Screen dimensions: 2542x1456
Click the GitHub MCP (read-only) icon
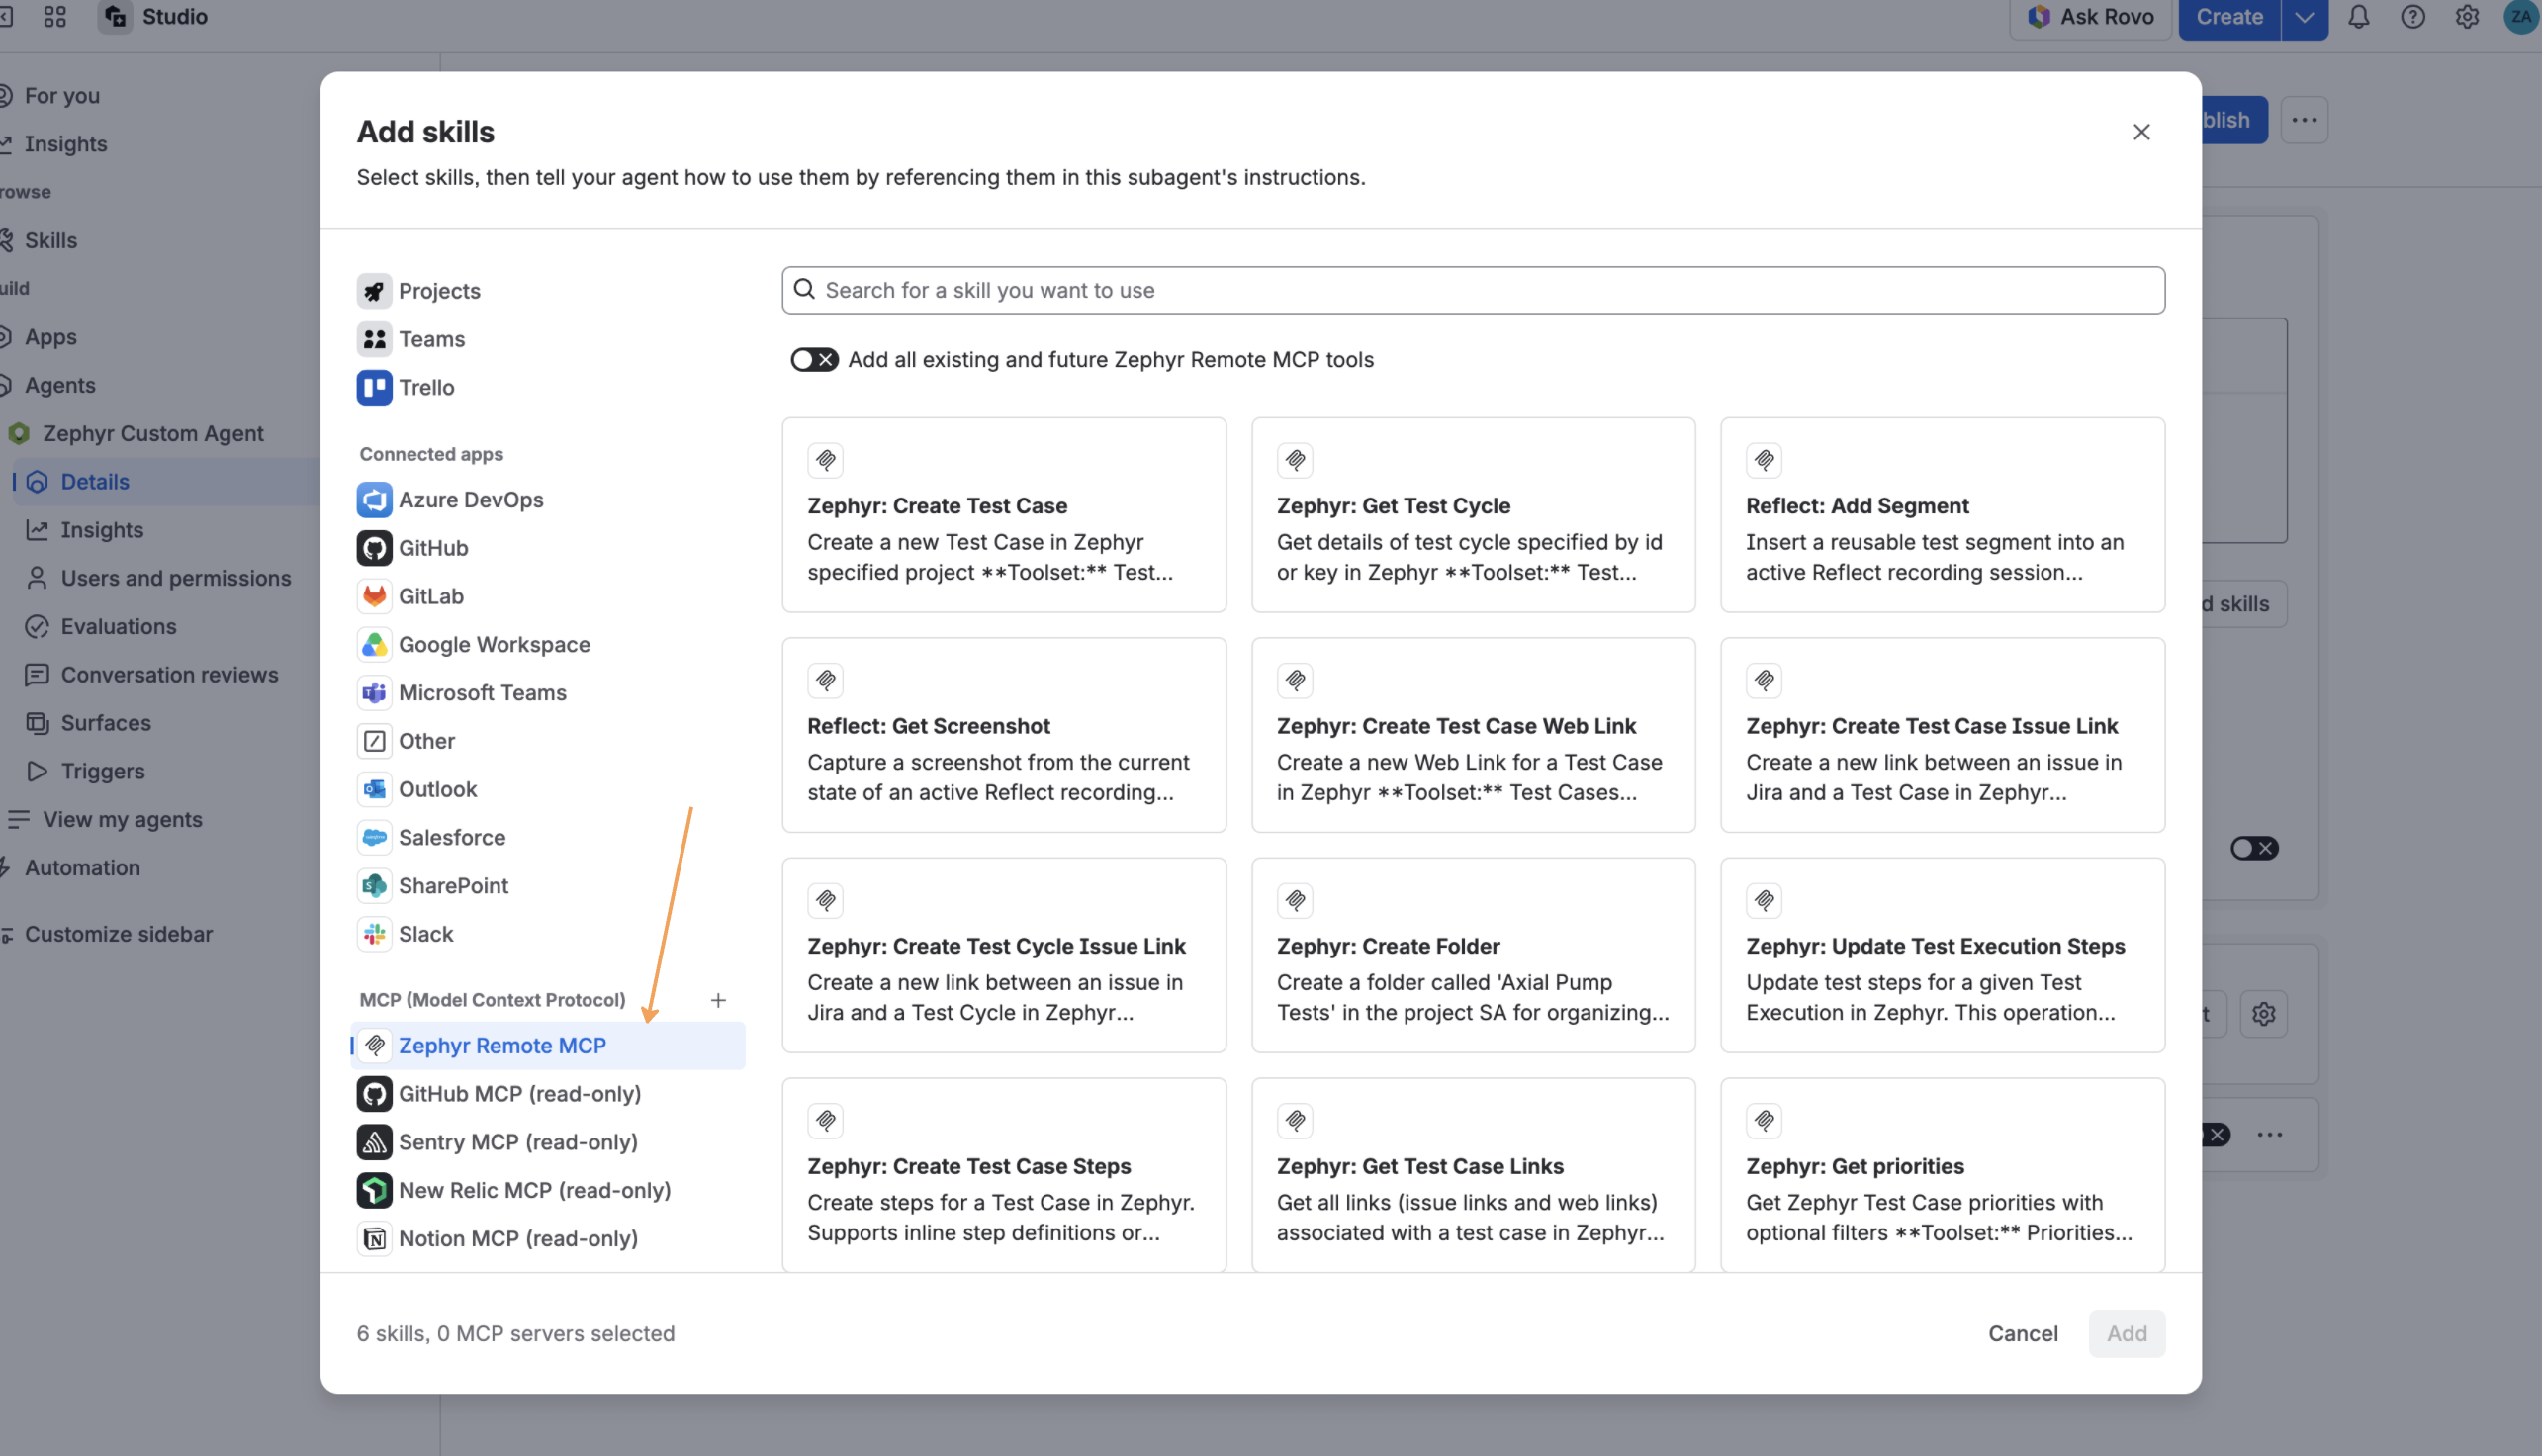[374, 1093]
